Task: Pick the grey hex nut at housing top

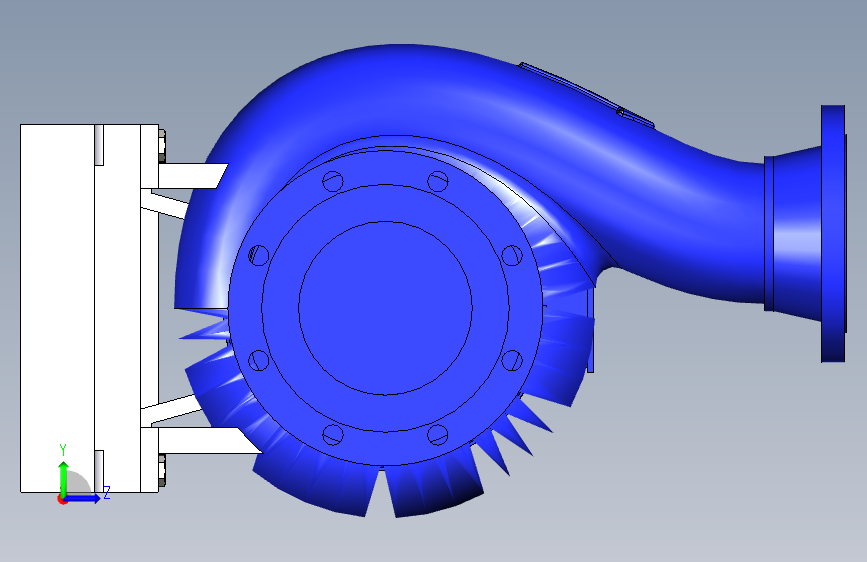Action: [162, 145]
